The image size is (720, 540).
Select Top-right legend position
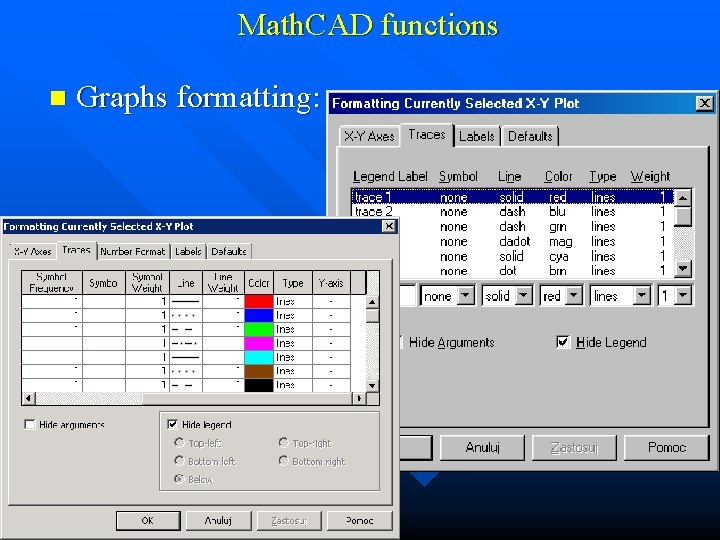point(283,443)
